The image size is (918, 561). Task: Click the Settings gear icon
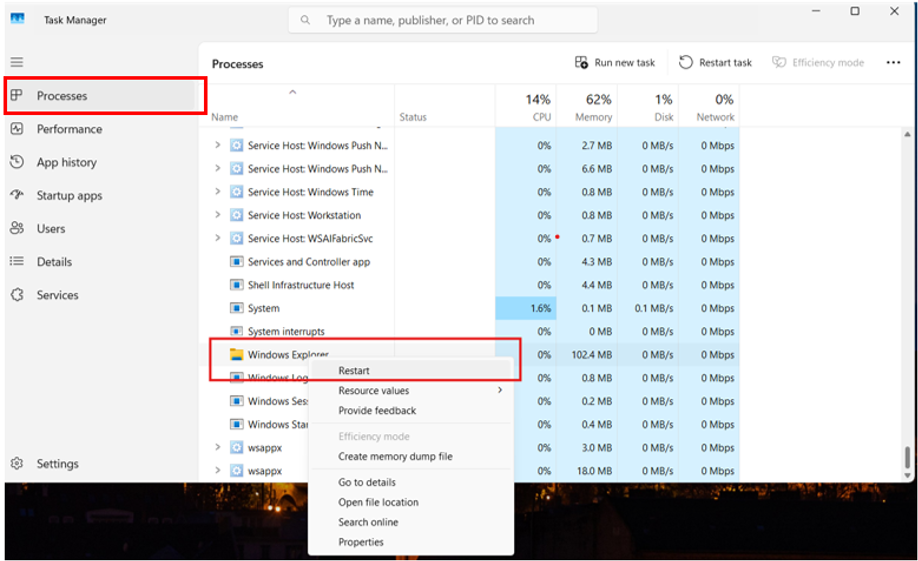pyautogui.click(x=17, y=463)
